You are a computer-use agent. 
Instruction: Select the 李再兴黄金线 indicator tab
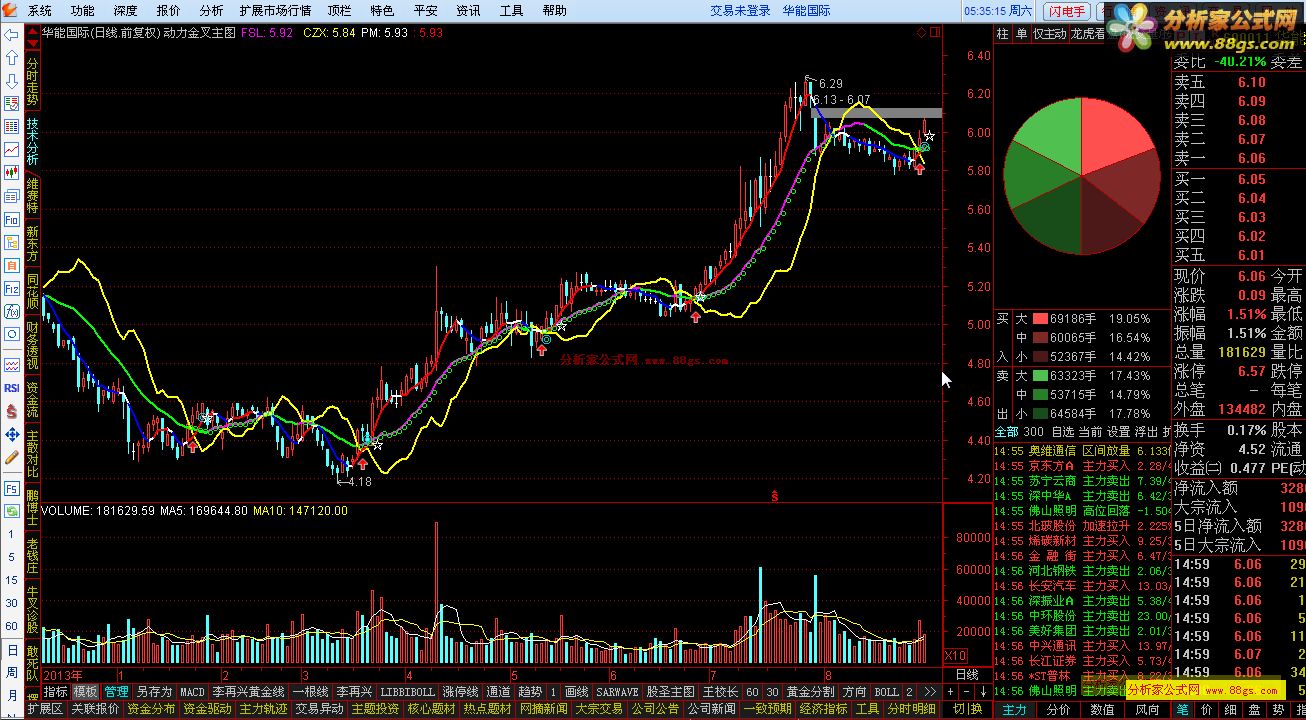click(x=249, y=692)
